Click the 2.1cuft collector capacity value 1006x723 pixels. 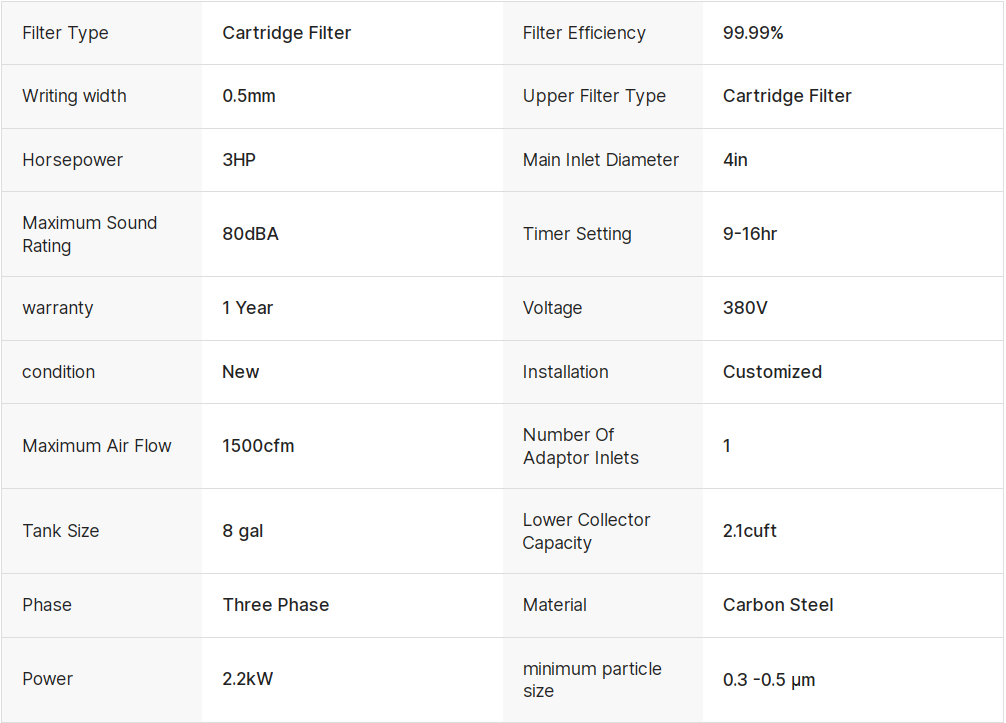750,531
